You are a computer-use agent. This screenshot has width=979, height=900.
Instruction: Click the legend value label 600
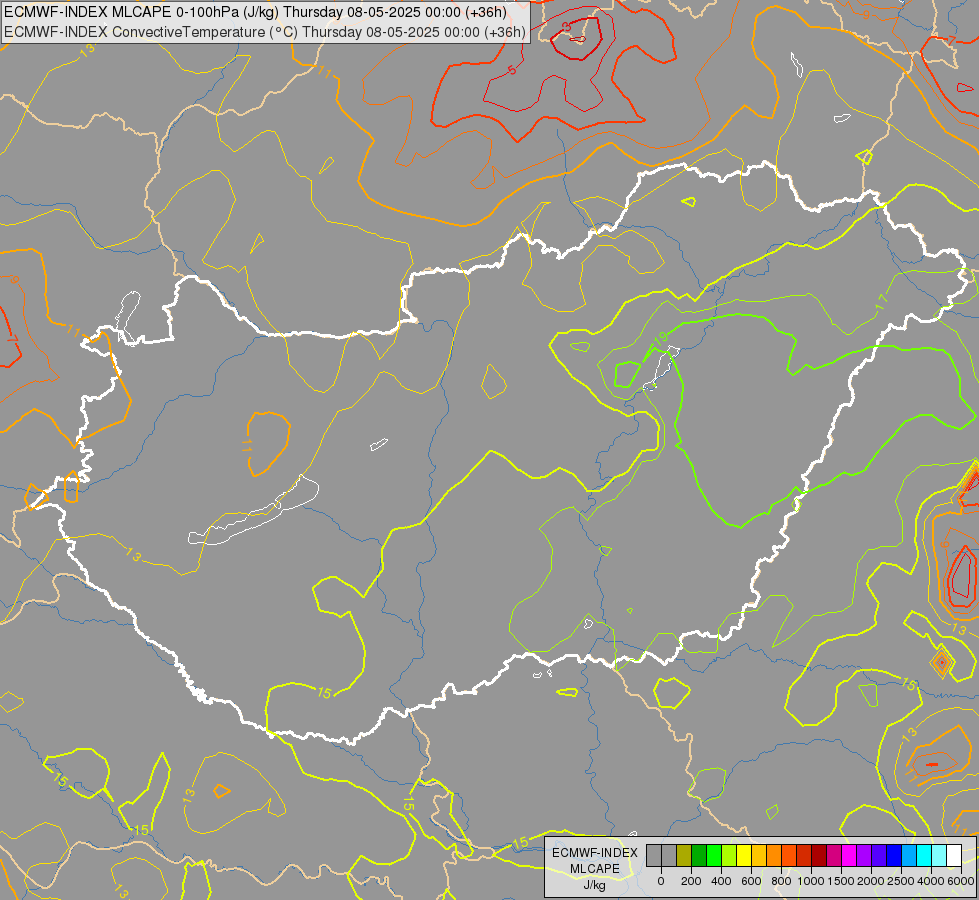[x=751, y=881]
